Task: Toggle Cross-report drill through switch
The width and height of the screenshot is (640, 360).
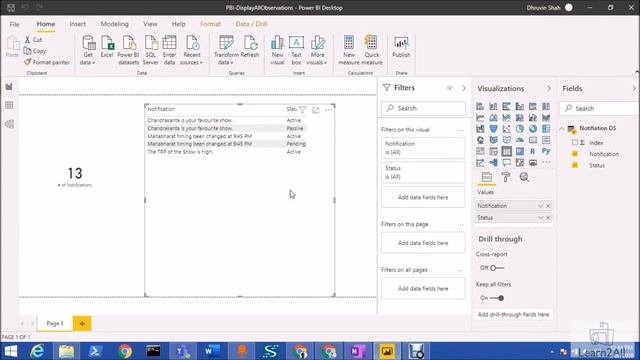Action: tap(497, 268)
